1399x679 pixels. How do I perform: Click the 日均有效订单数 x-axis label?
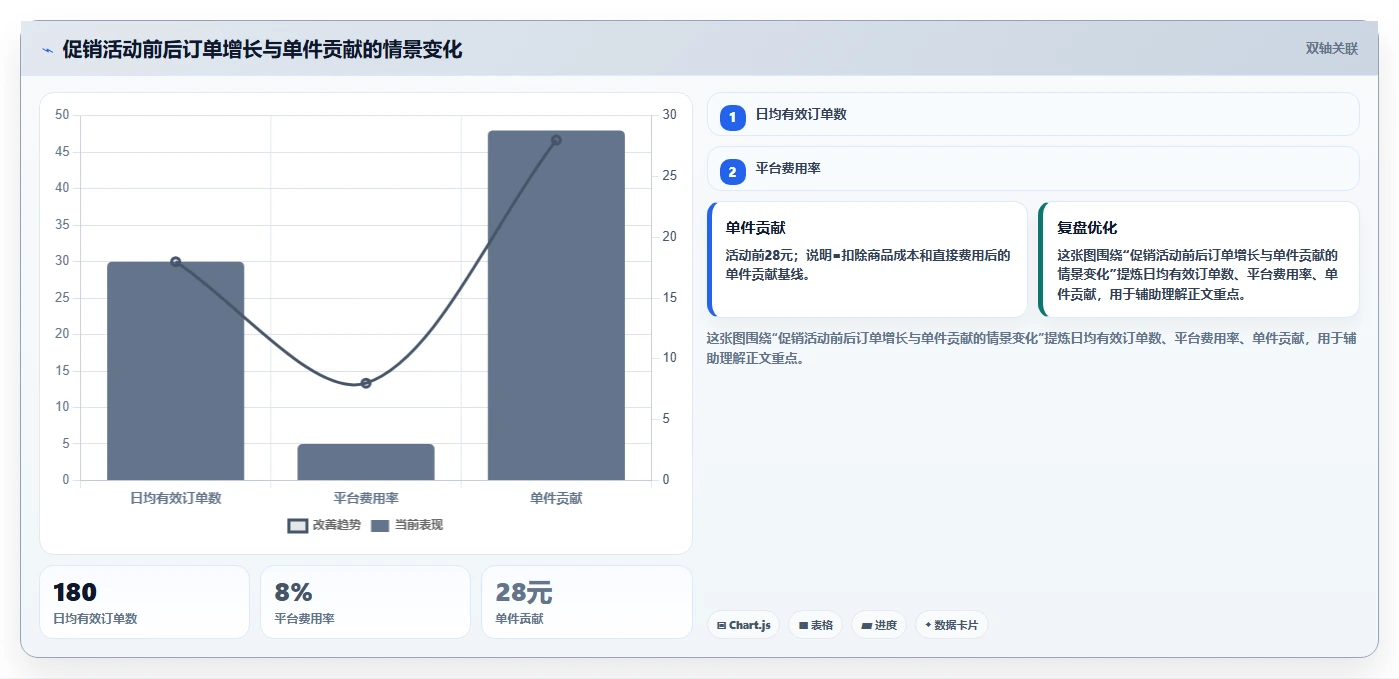click(x=175, y=497)
